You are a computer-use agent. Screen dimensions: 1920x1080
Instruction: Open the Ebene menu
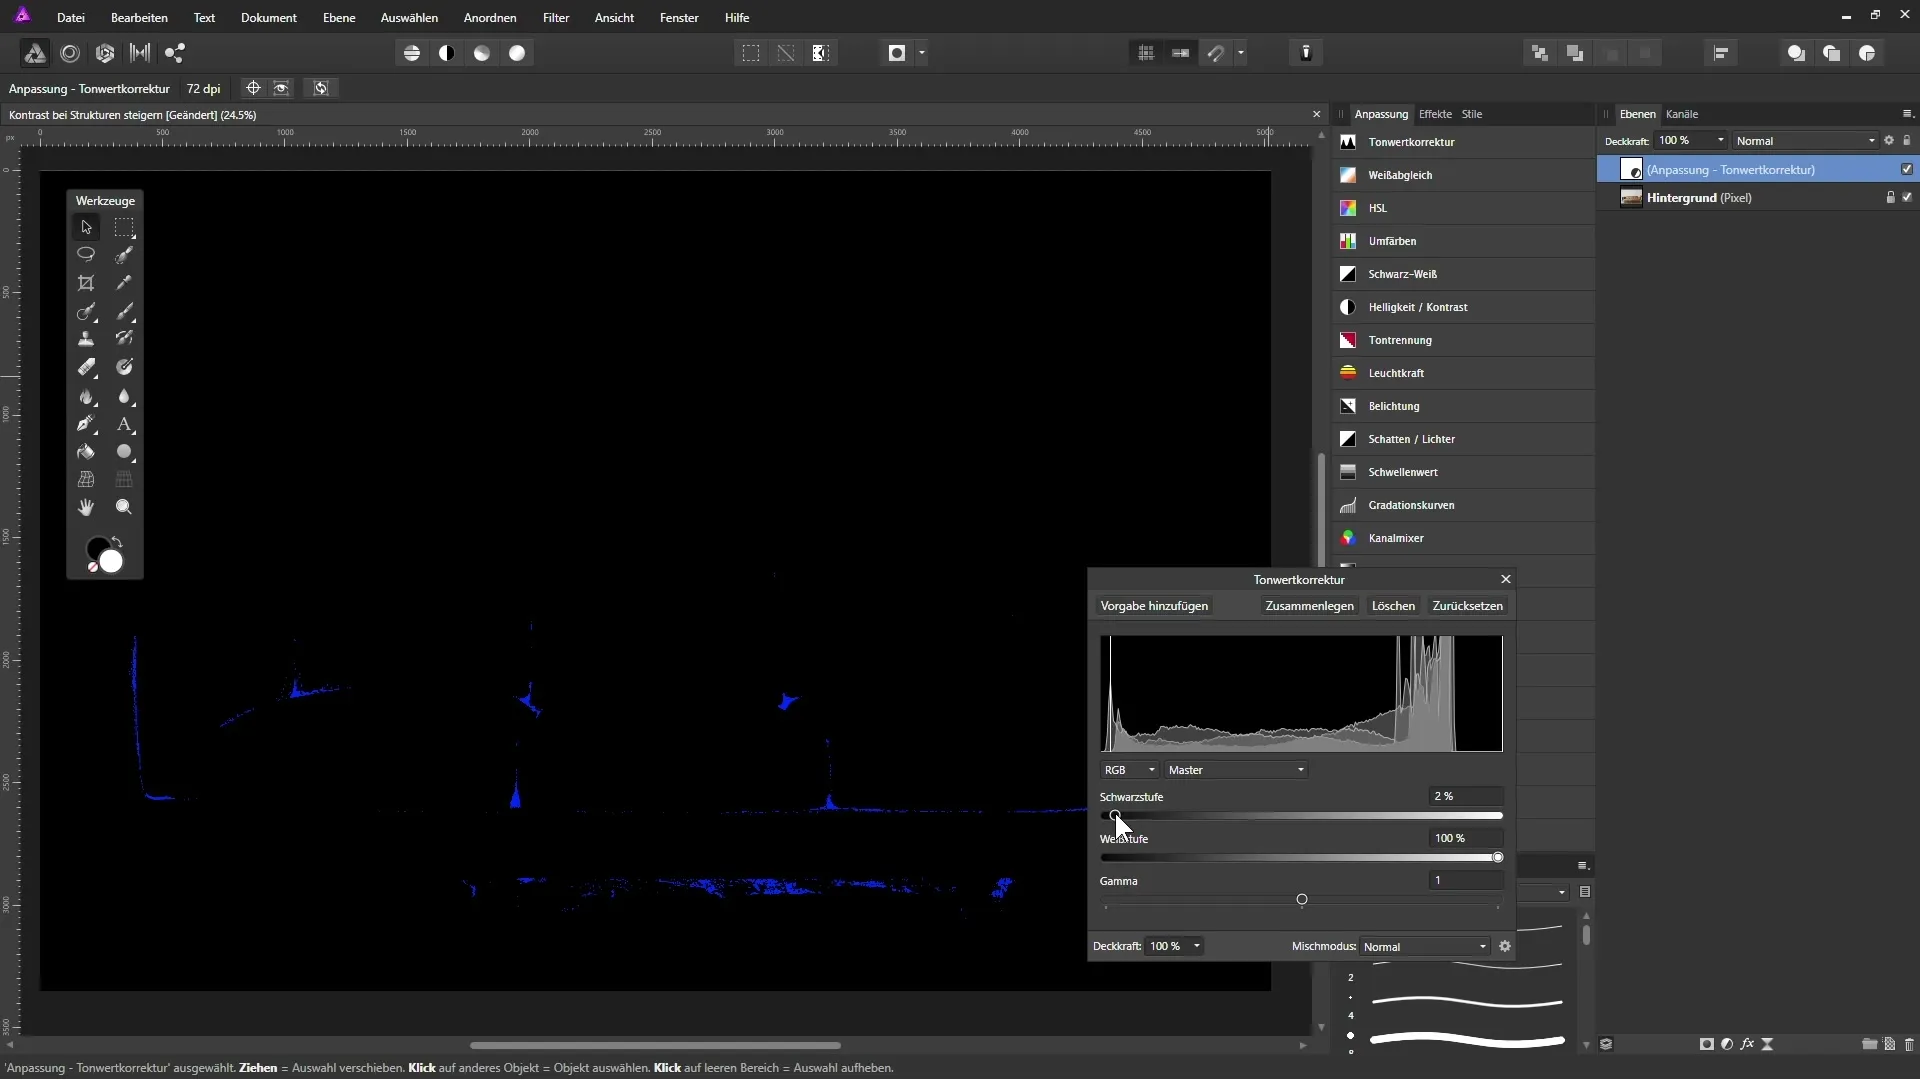(x=339, y=17)
